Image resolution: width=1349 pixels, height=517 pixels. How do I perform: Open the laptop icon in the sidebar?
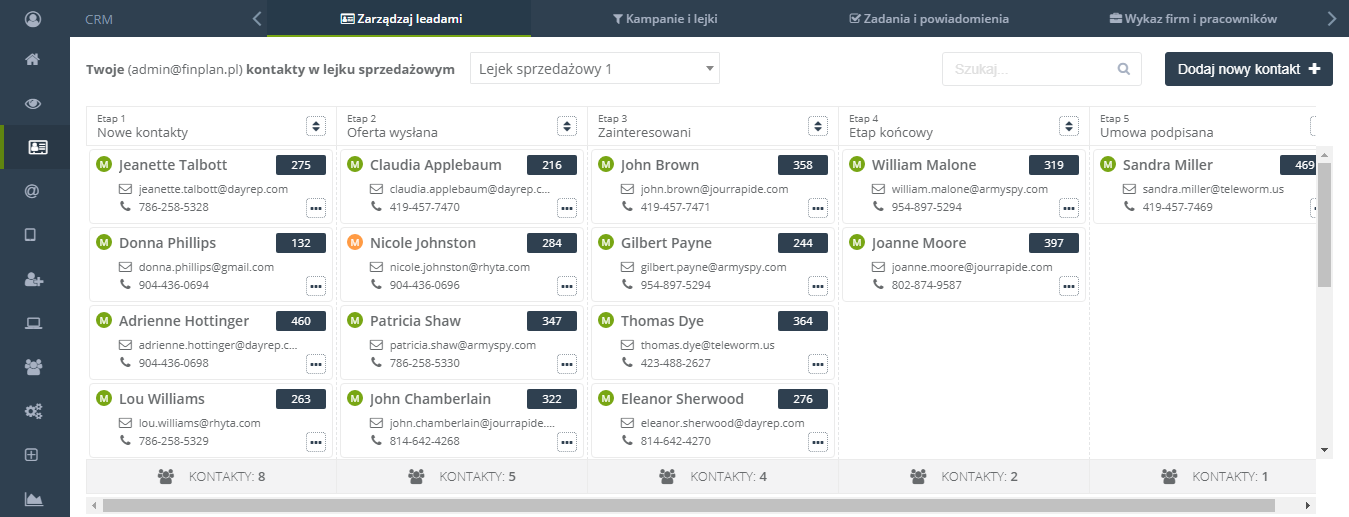pos(33,323)
